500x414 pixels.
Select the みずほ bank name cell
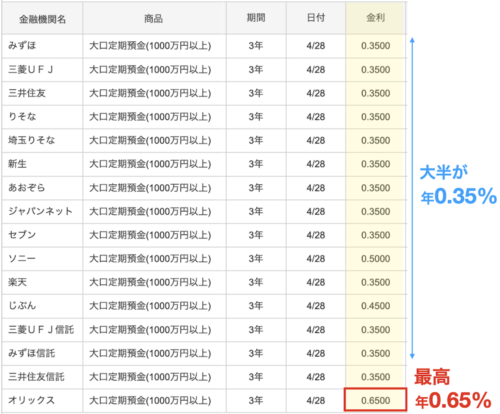pyautogui.click(x=42, y=46)
